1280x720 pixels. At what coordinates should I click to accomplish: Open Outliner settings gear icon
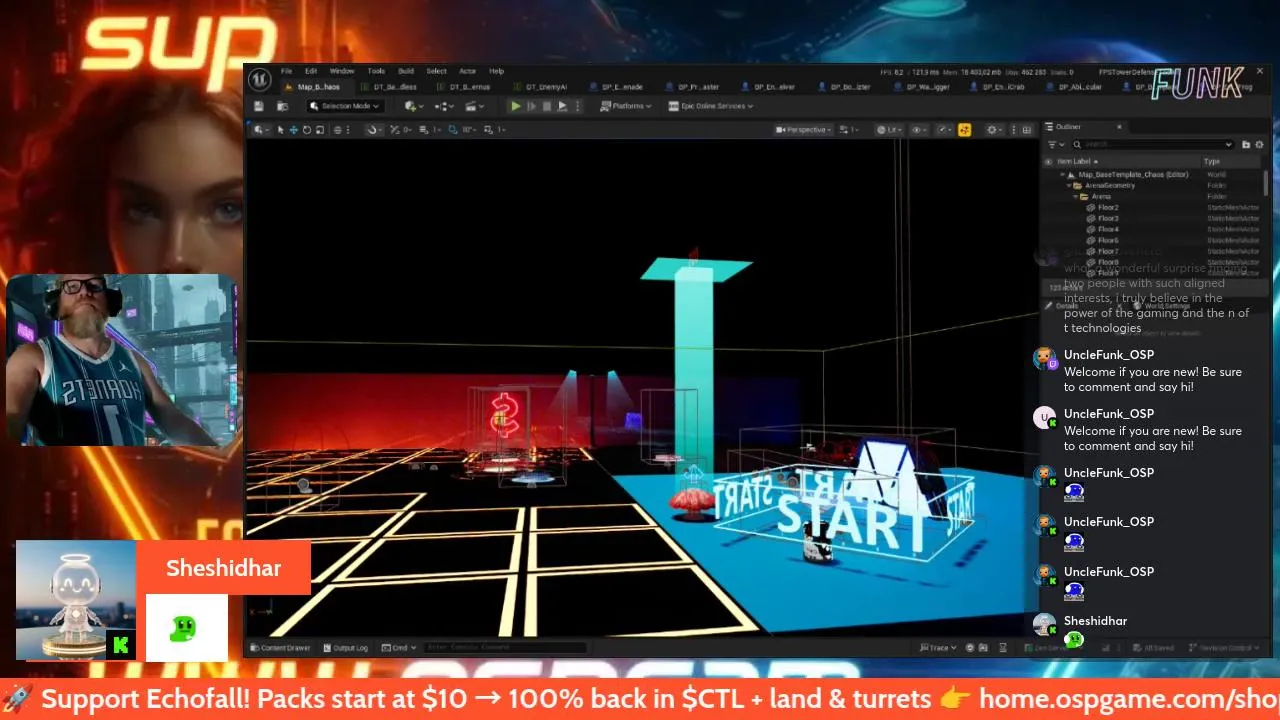click(x=1259, y=145)
